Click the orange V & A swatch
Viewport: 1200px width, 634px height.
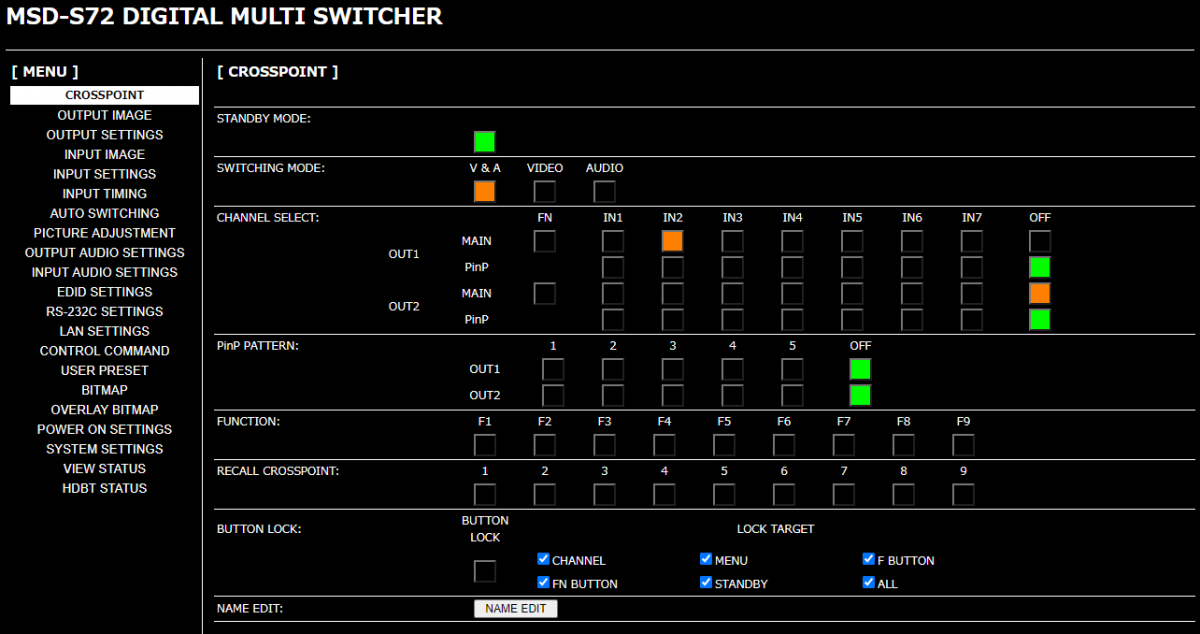[484, 192]
